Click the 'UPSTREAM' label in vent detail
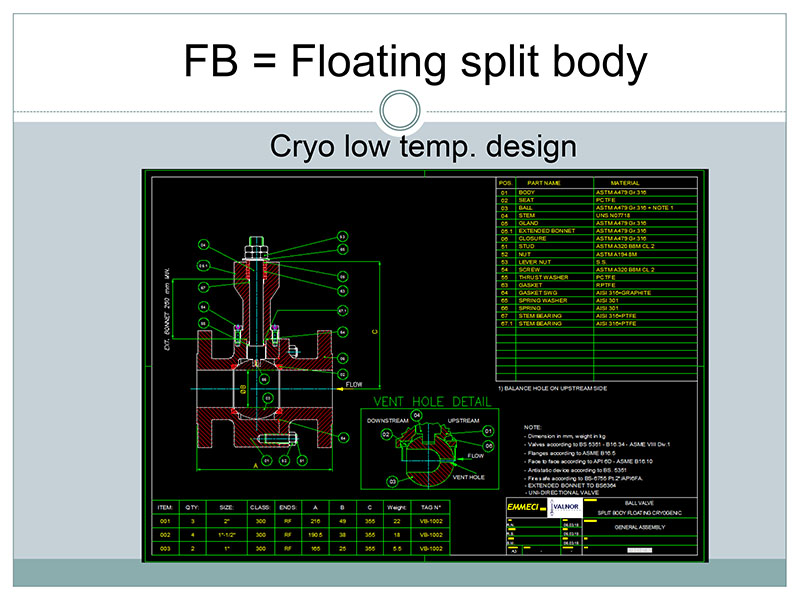 click(463, 421)
